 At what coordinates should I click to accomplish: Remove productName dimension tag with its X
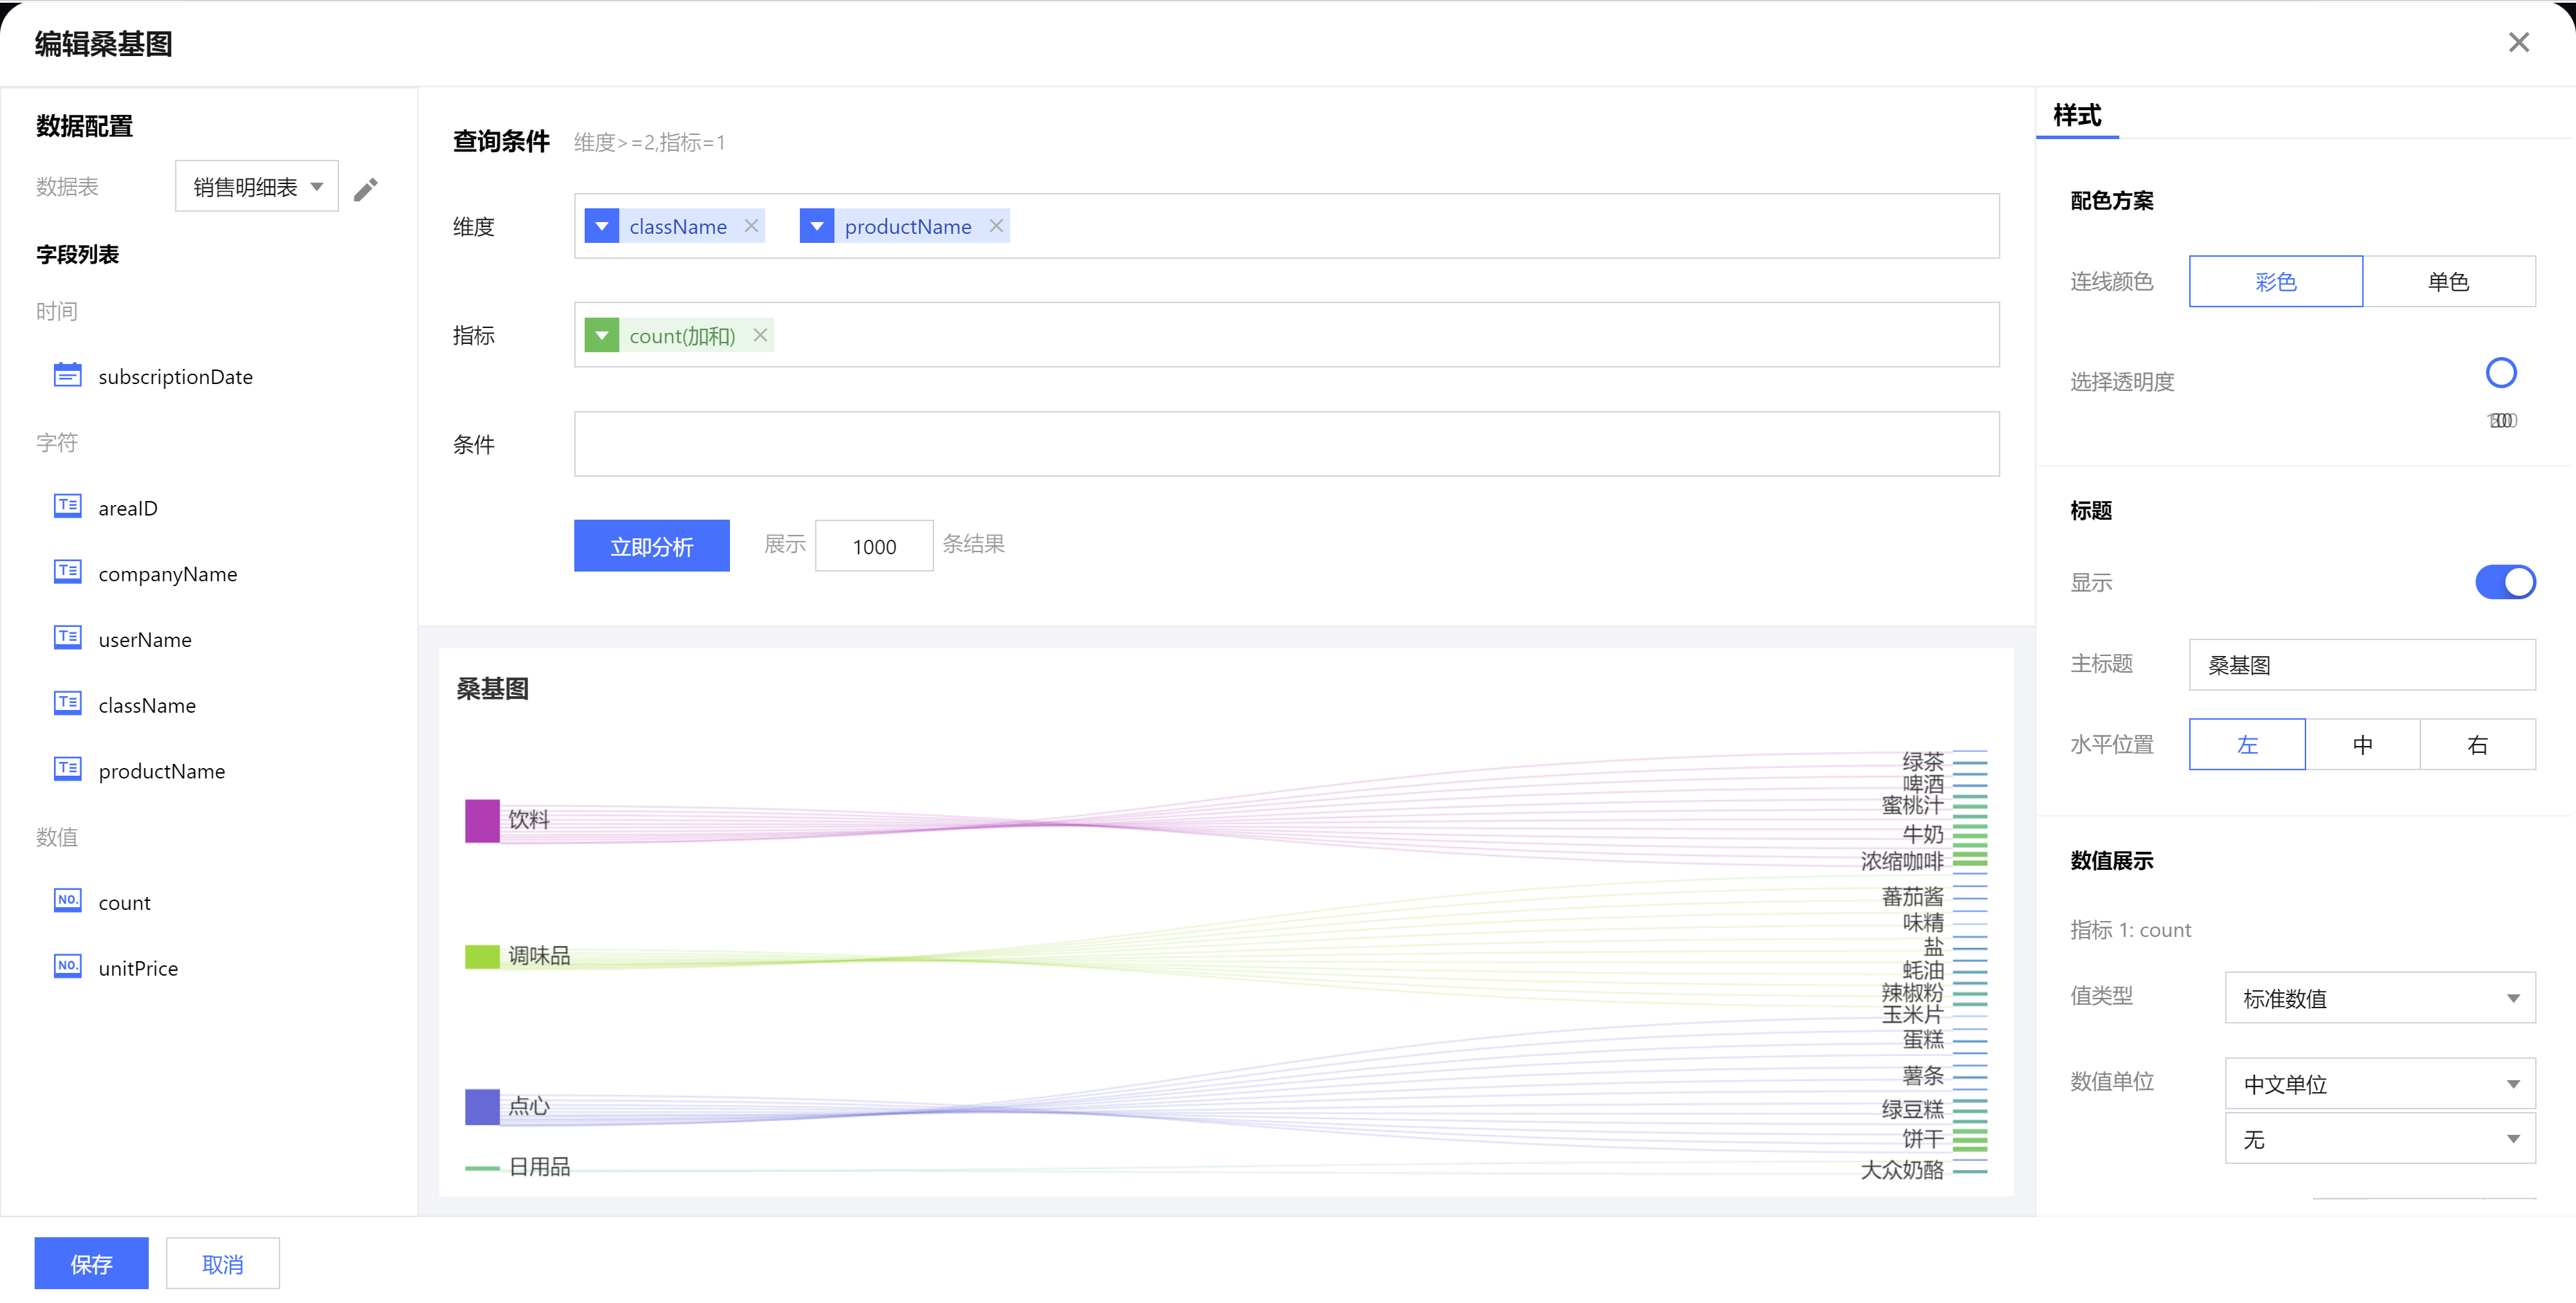[x=996, y=226]
